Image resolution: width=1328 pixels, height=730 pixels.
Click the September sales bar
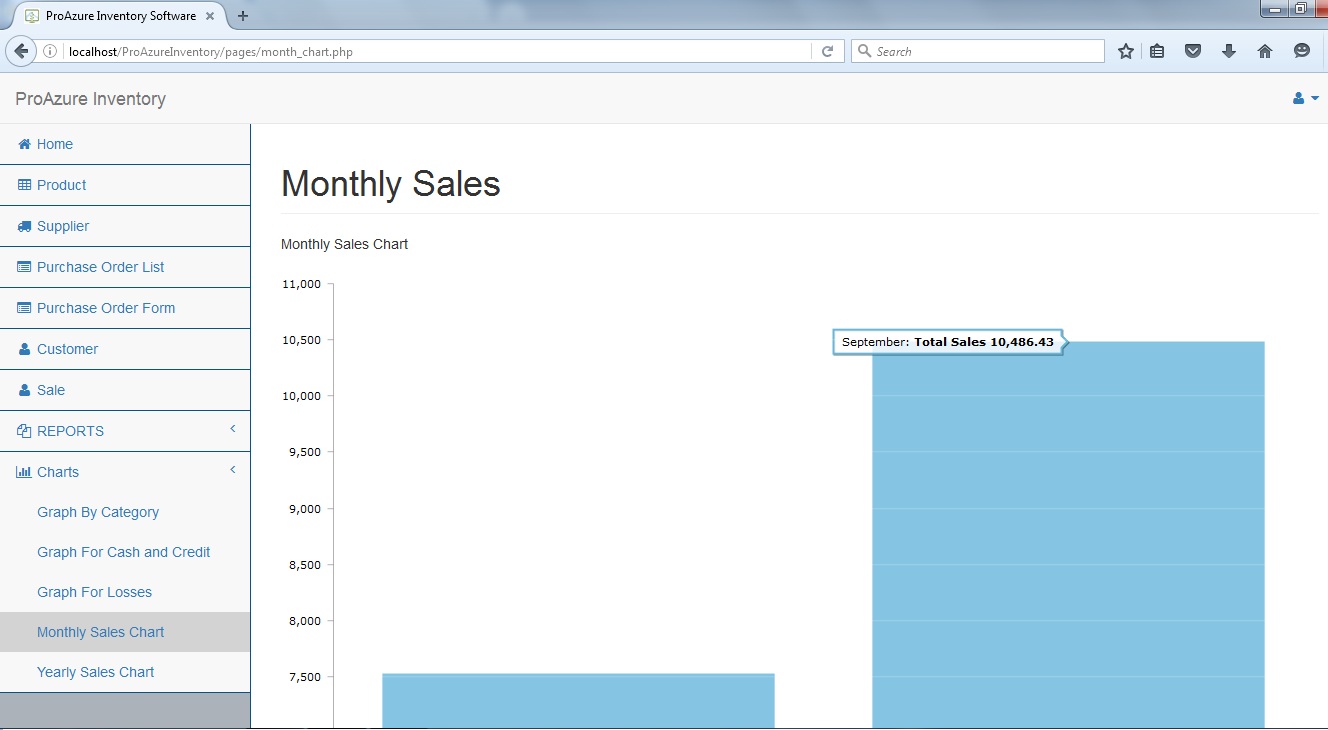coord(1068,540)
